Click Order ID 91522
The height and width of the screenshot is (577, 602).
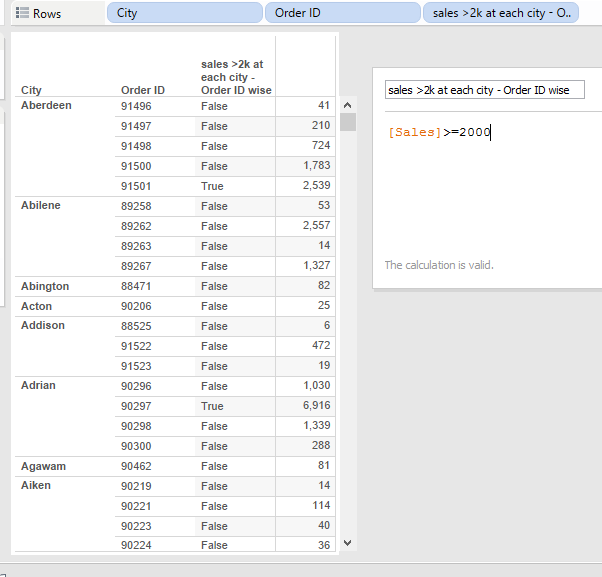[x=136, y=346]
